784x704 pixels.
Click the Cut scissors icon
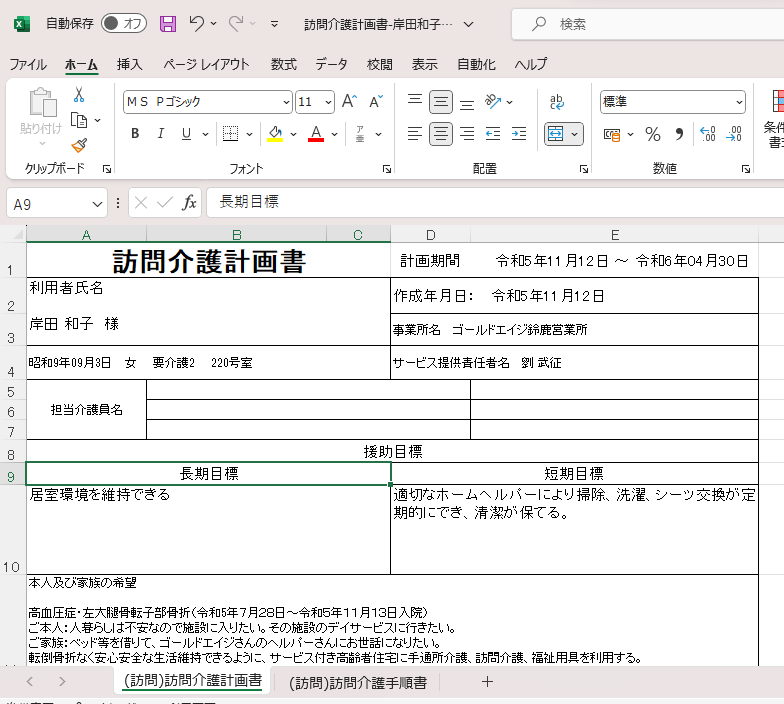[79, 94]
